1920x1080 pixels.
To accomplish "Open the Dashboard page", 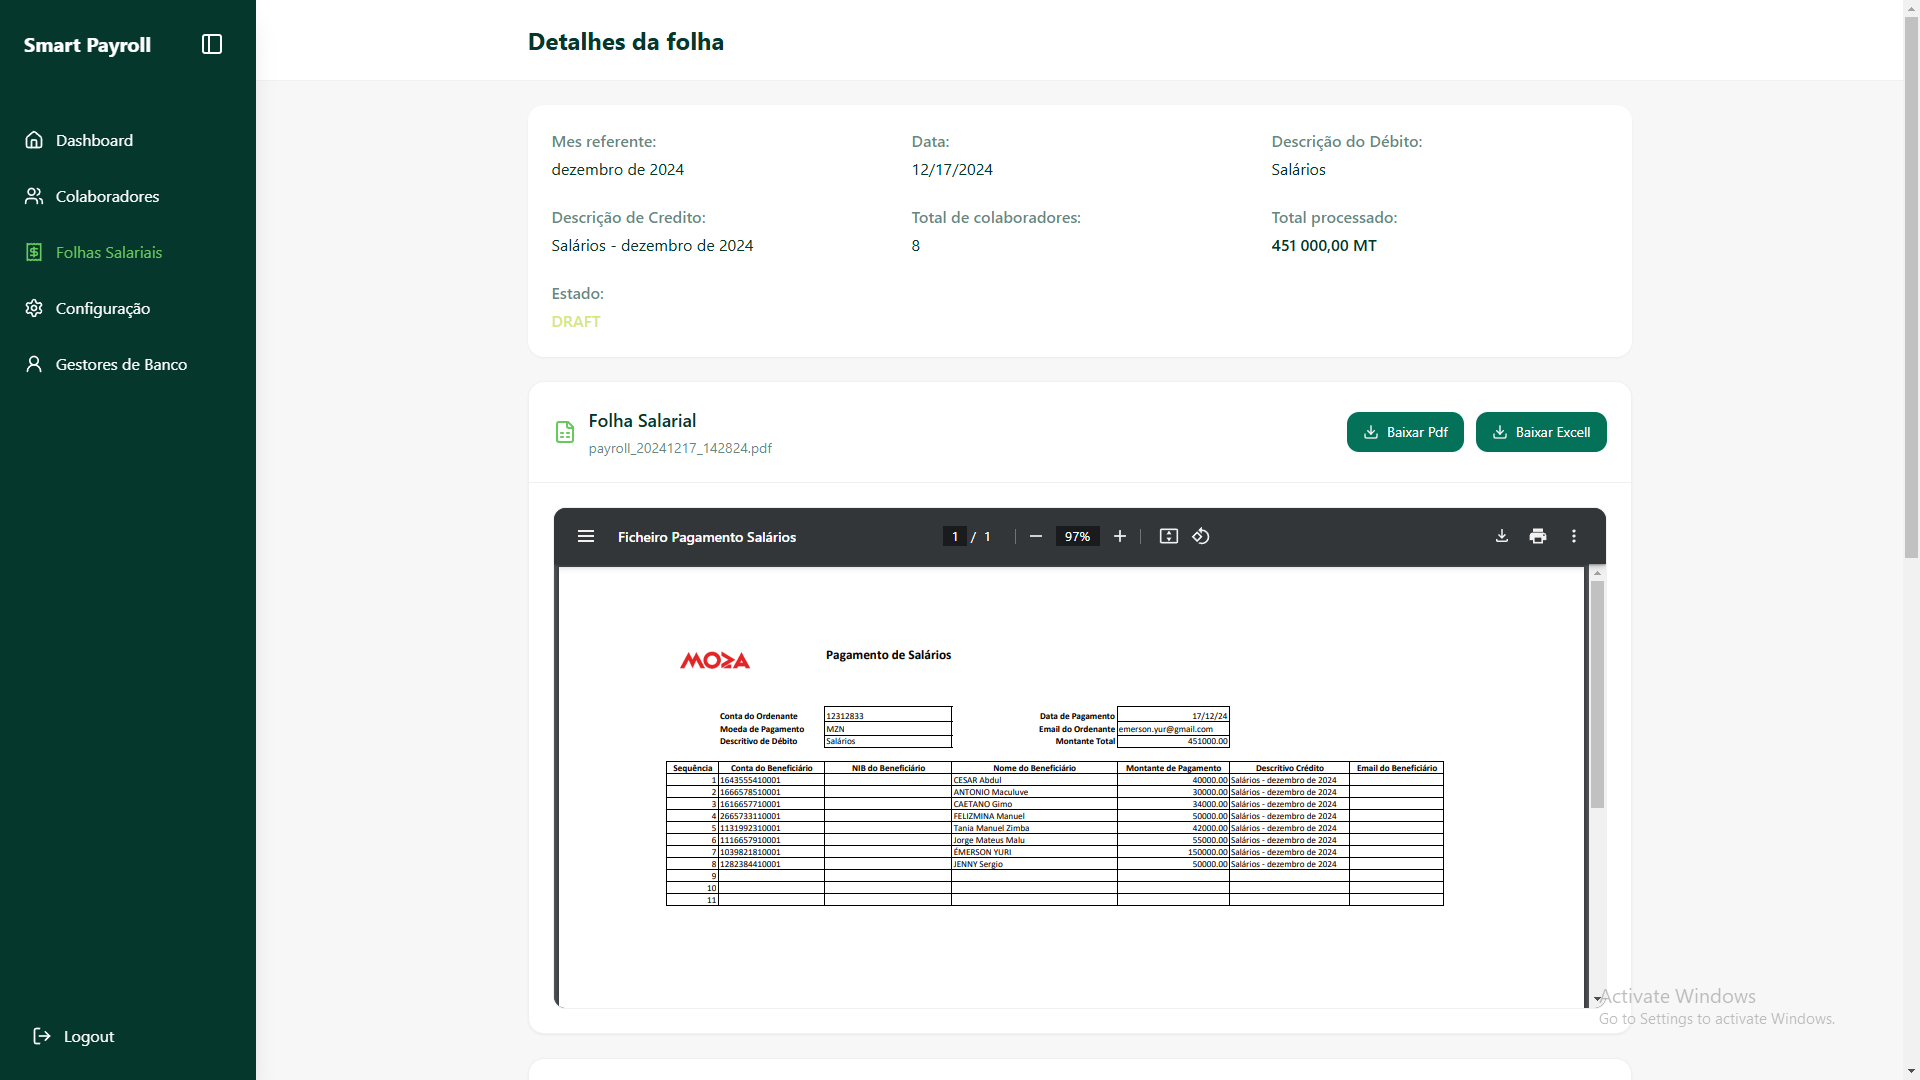I will [94, 140].
